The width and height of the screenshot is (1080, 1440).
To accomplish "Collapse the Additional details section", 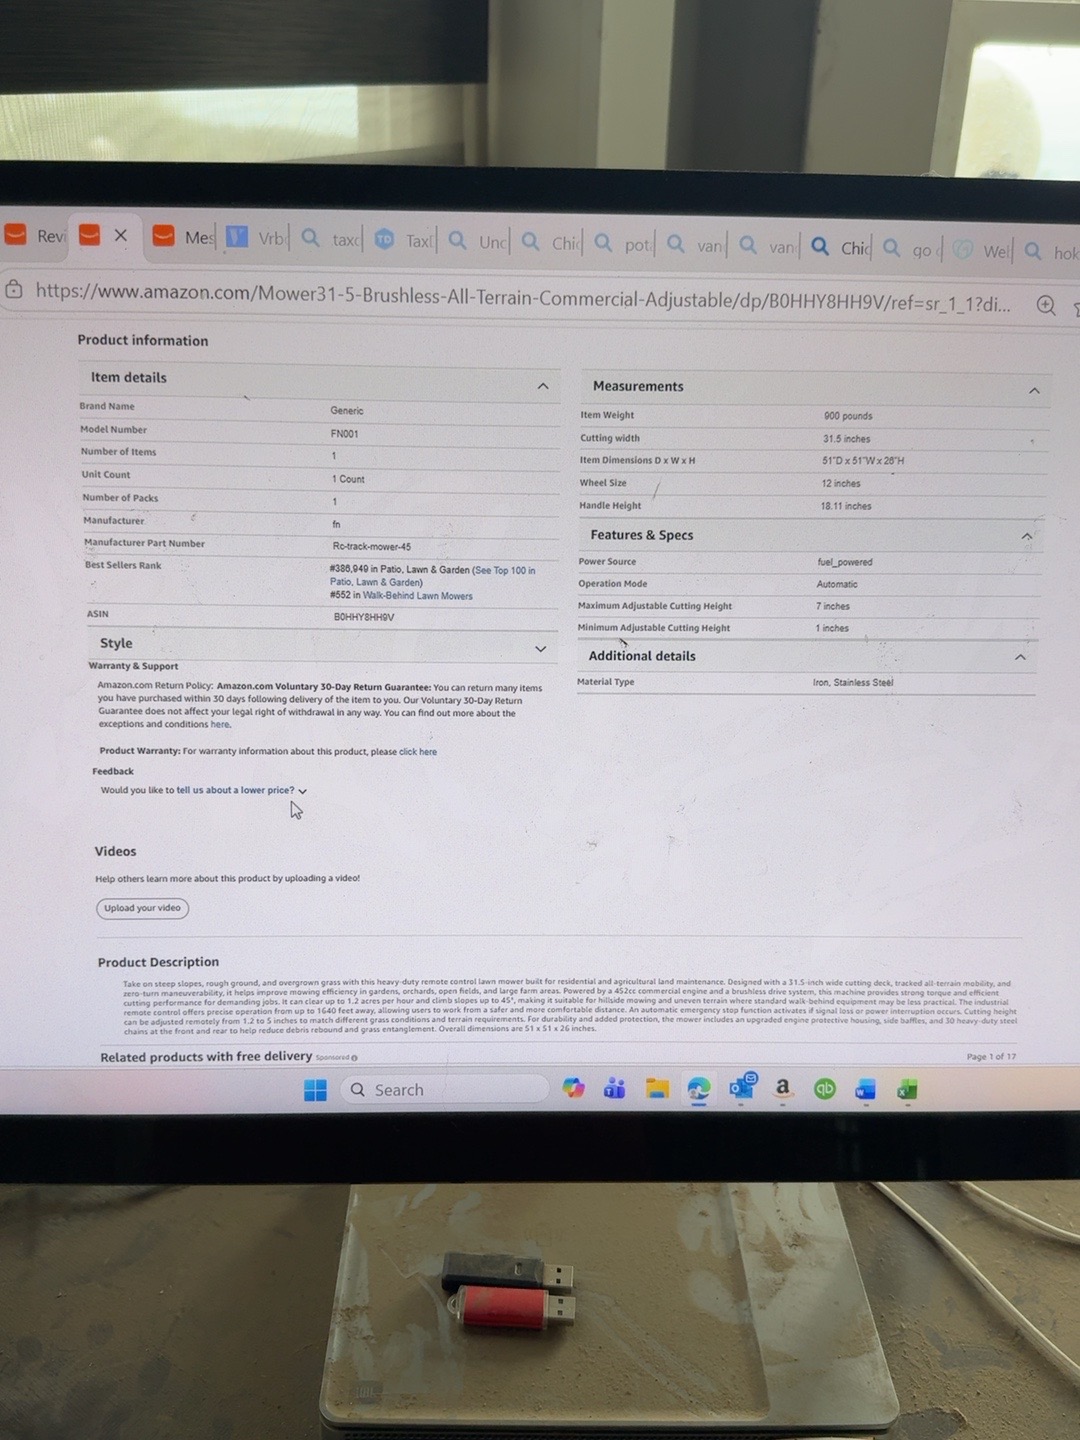I will click(x=1020, y=657).
